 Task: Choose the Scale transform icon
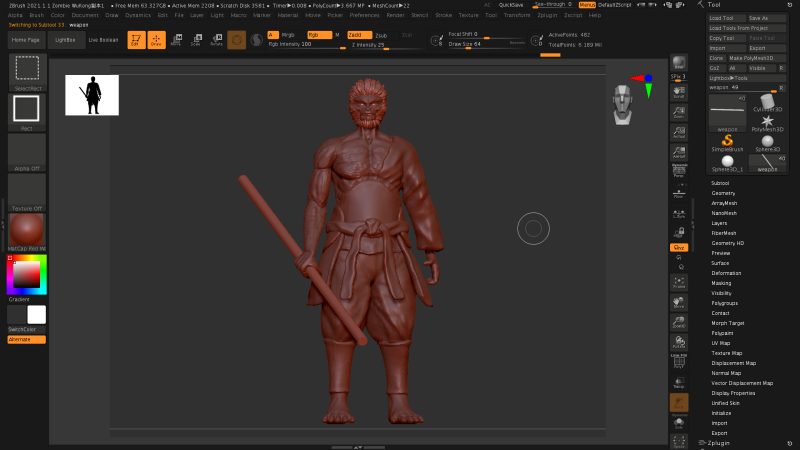point(195,40)
